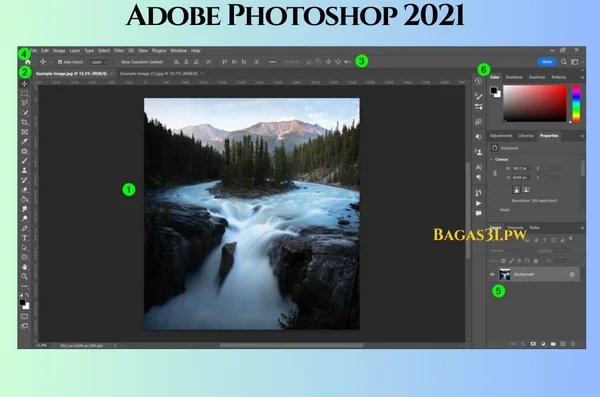600x397 pixels.
Task: Click the Create new group folder icon
Action: tap(553, 344)
